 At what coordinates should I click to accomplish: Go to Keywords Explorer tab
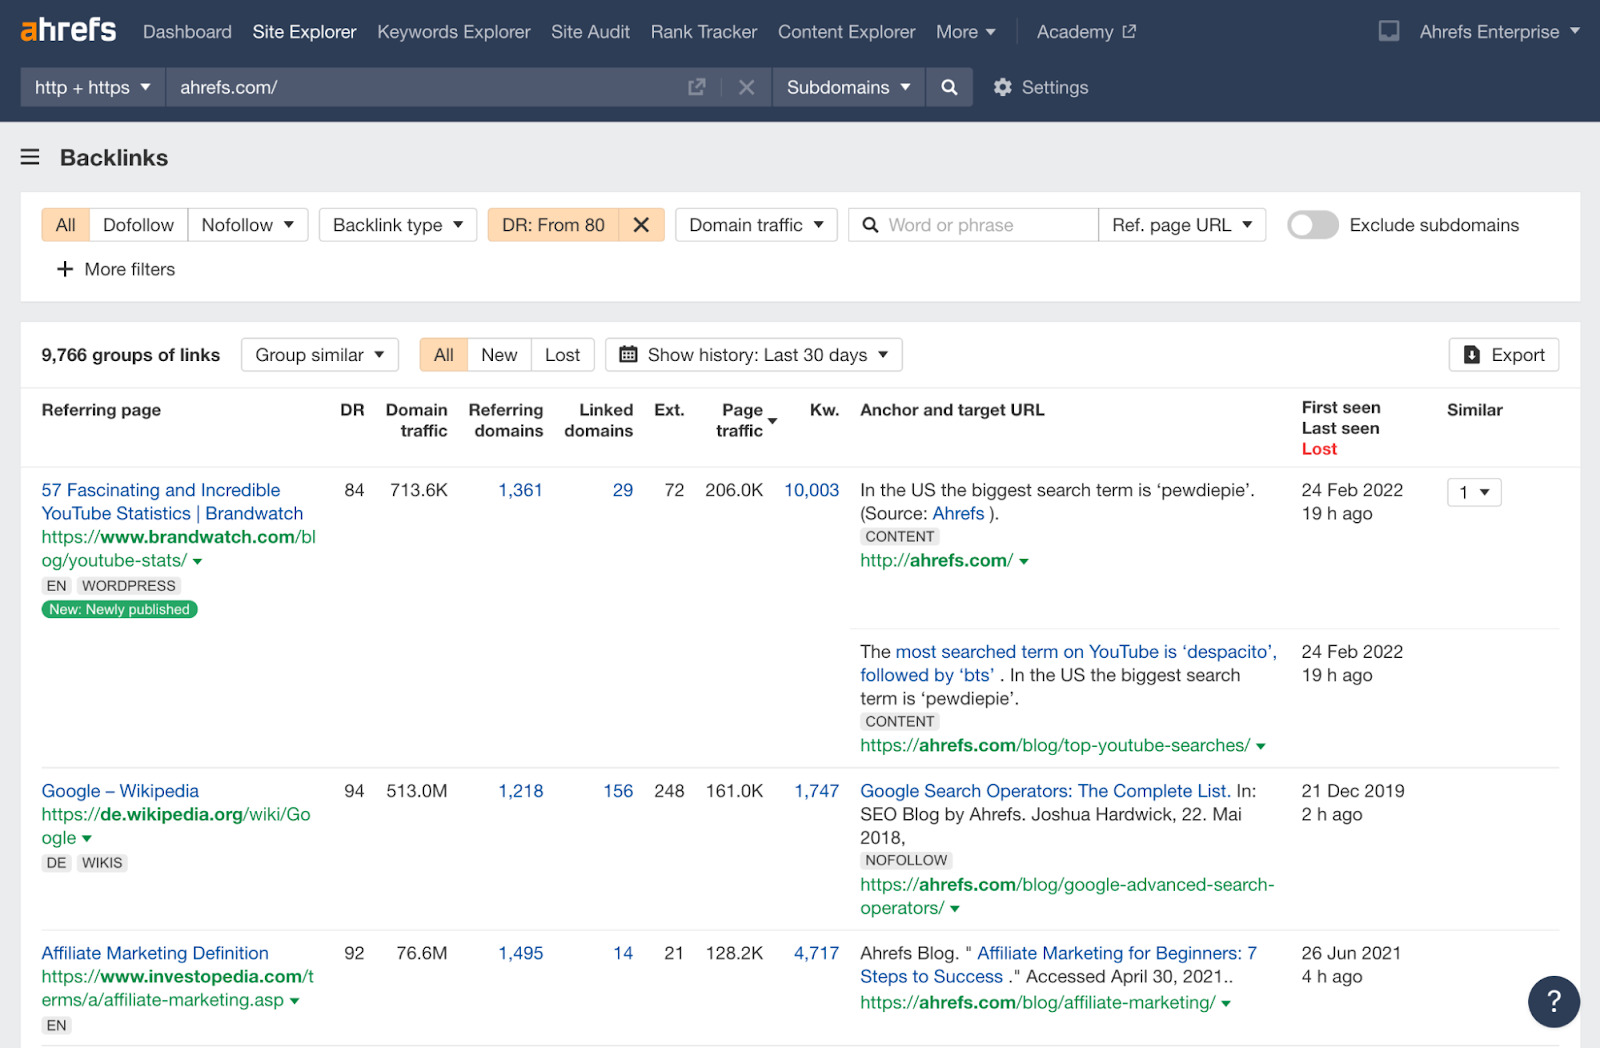pos(453,32)
